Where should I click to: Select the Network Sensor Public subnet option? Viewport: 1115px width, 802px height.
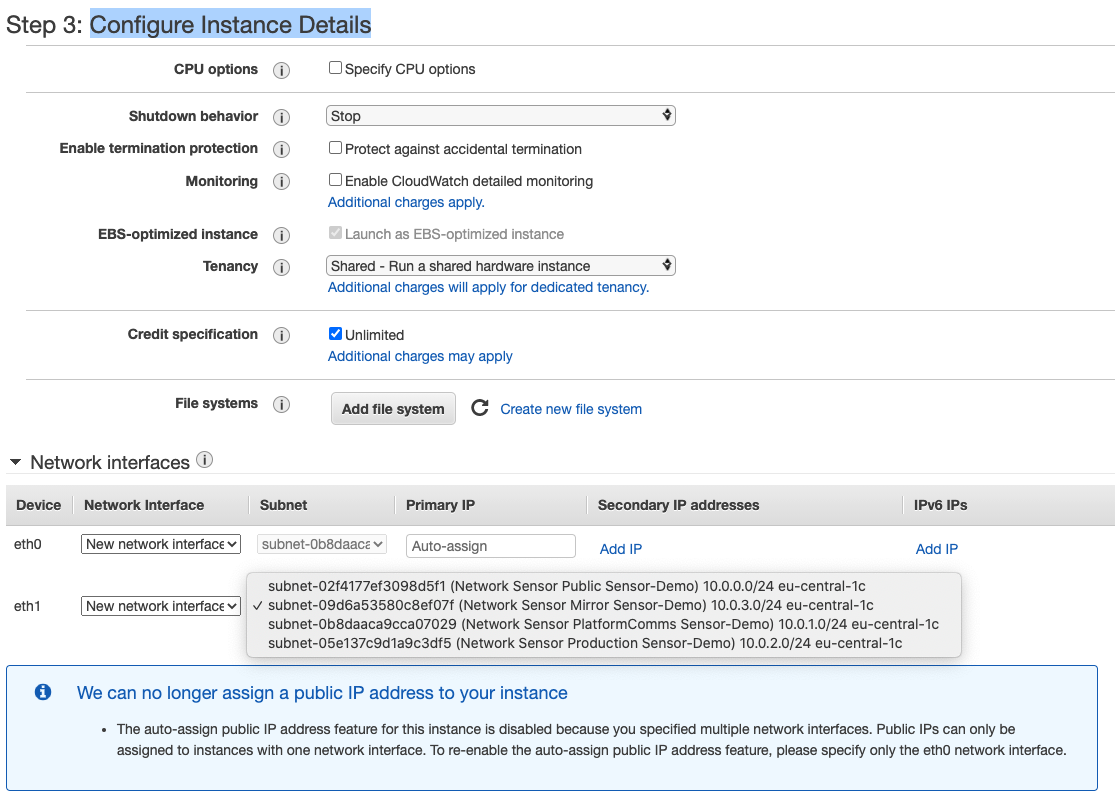coord(566,586)
